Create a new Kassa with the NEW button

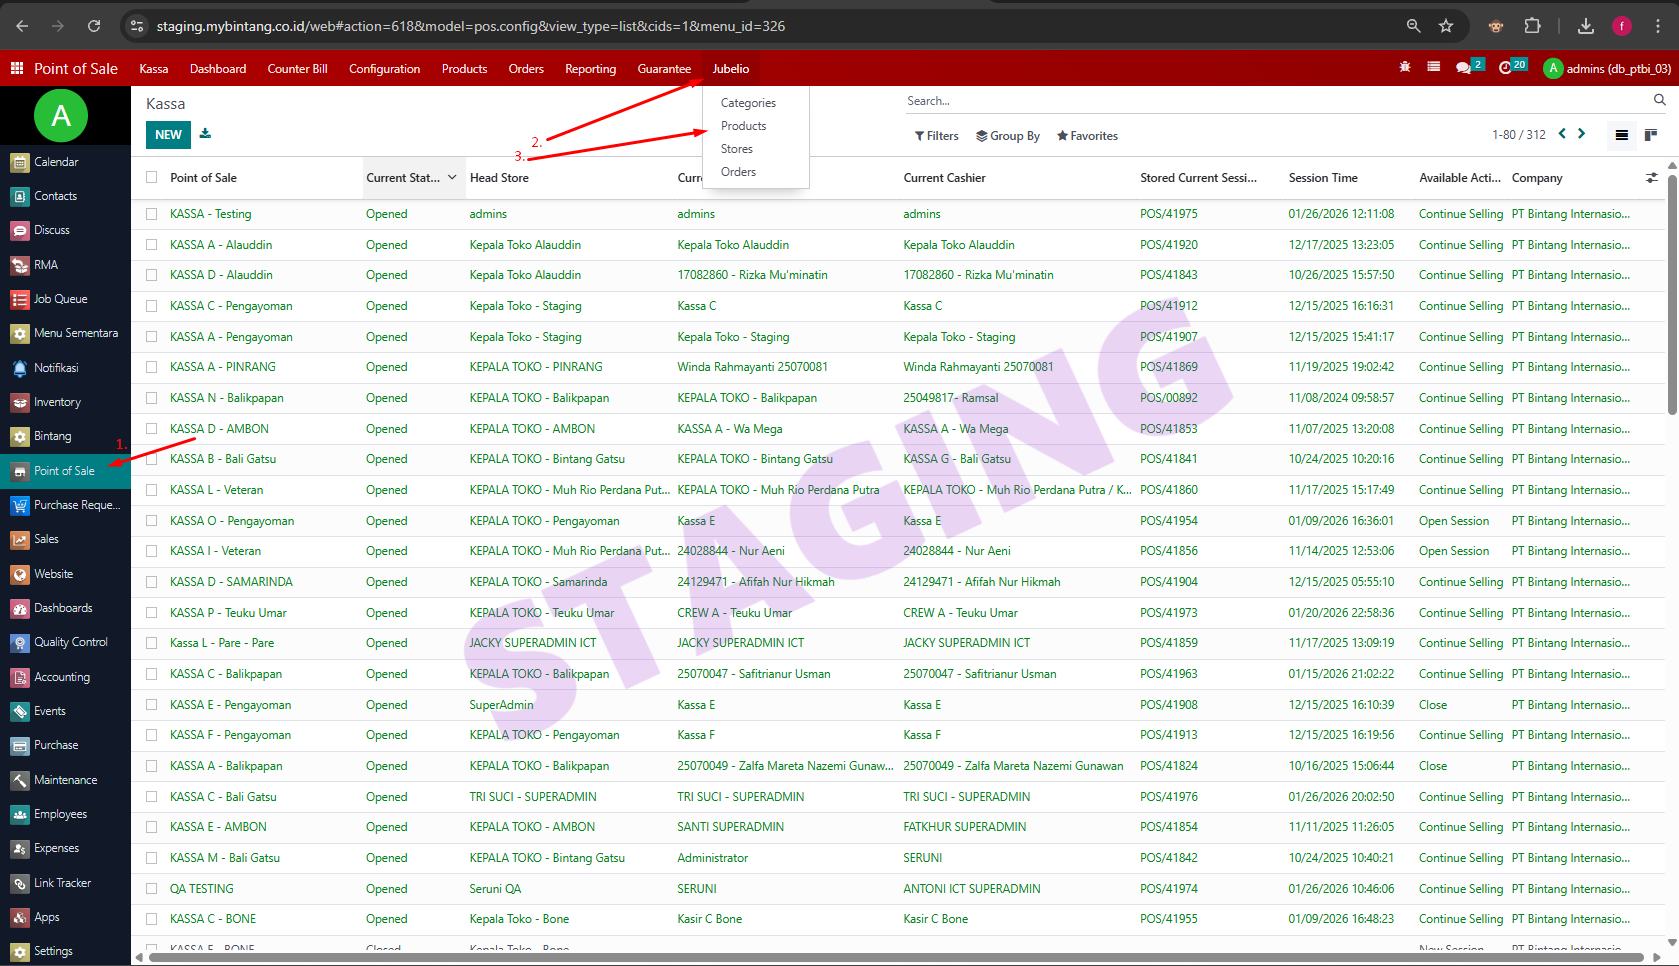coord(168,135)
